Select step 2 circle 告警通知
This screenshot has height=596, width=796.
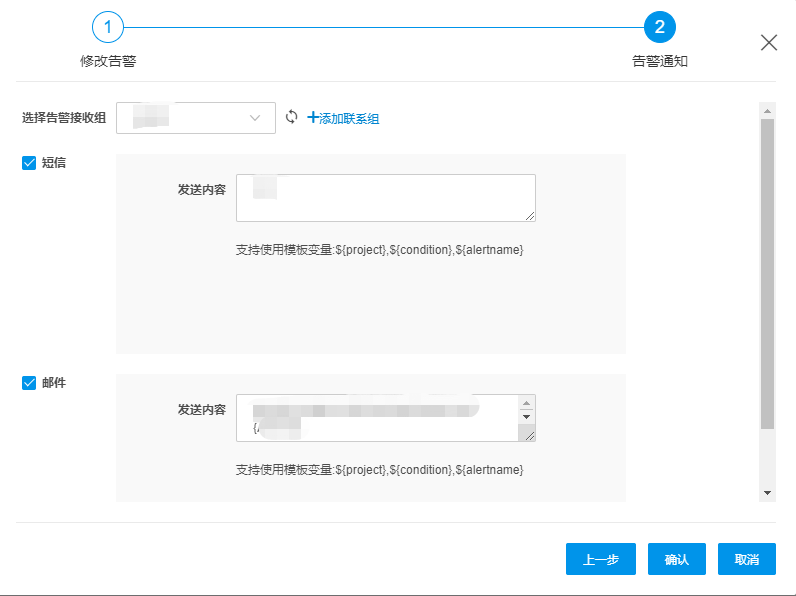pos(659,27)
